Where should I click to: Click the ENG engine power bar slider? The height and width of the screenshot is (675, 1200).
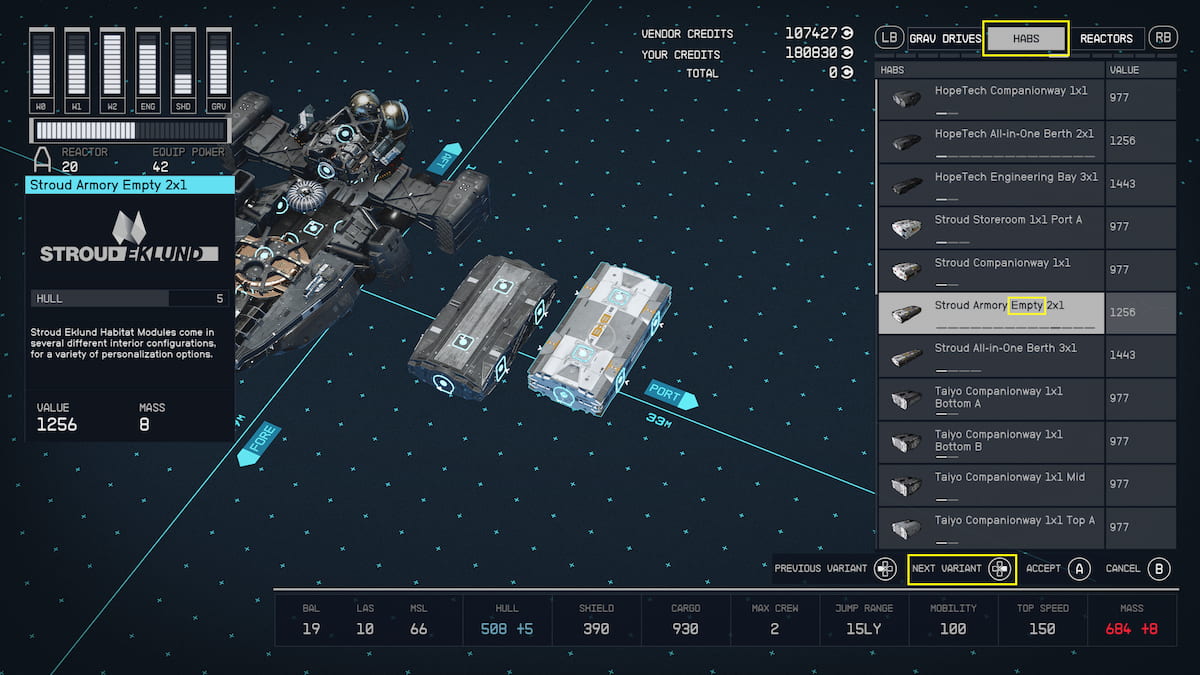(x=147, y=65)
